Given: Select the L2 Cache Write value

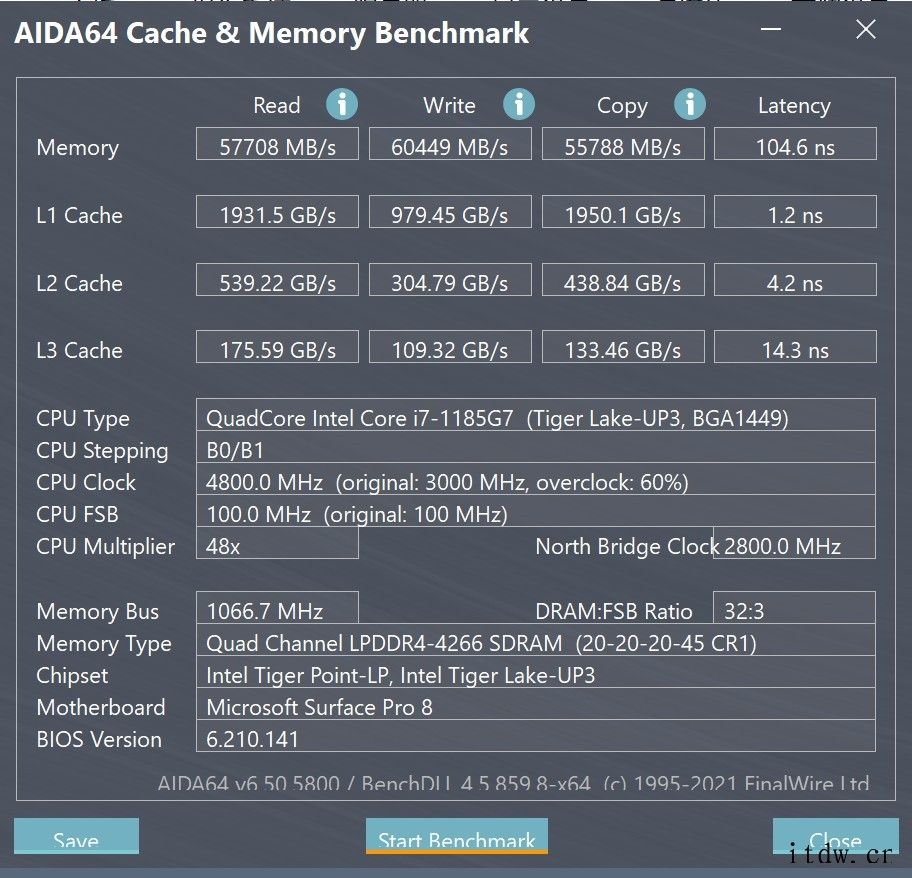Looking at the screenshot, I should (449, 283).
